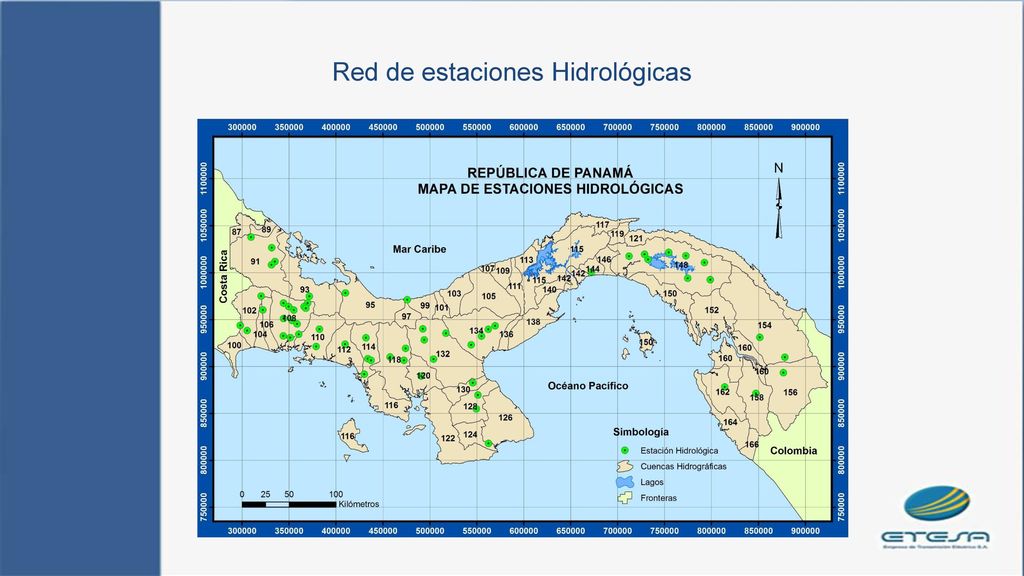Click the black-and-white scale bar
Viewport: 1024px width, 576px height.
(x=289, y=504)
